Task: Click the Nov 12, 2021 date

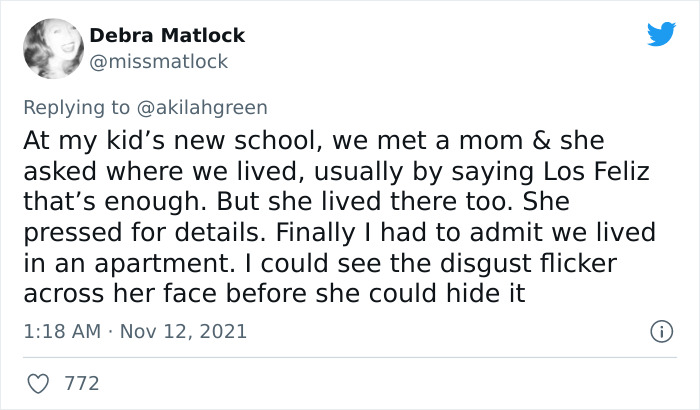Action: (x=184, y=331)
